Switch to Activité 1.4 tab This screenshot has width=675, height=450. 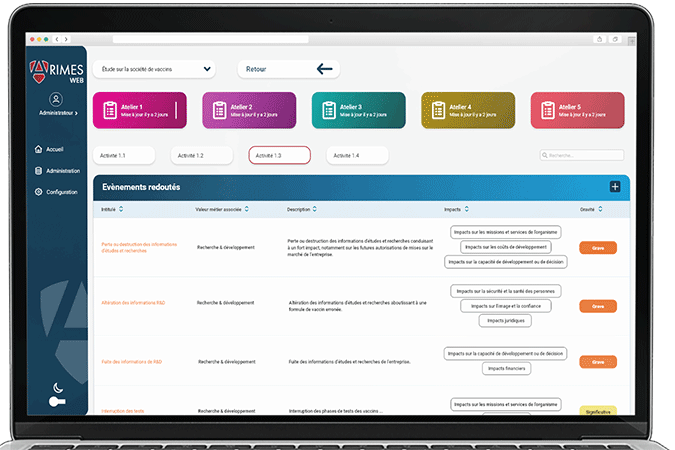point(357,155)
